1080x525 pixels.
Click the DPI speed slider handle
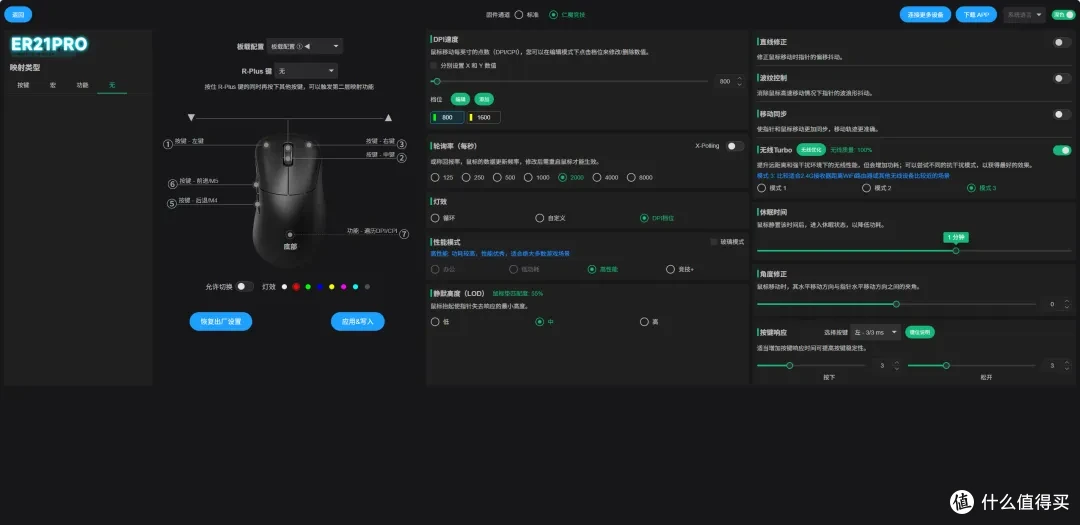[x=437, y=81]
